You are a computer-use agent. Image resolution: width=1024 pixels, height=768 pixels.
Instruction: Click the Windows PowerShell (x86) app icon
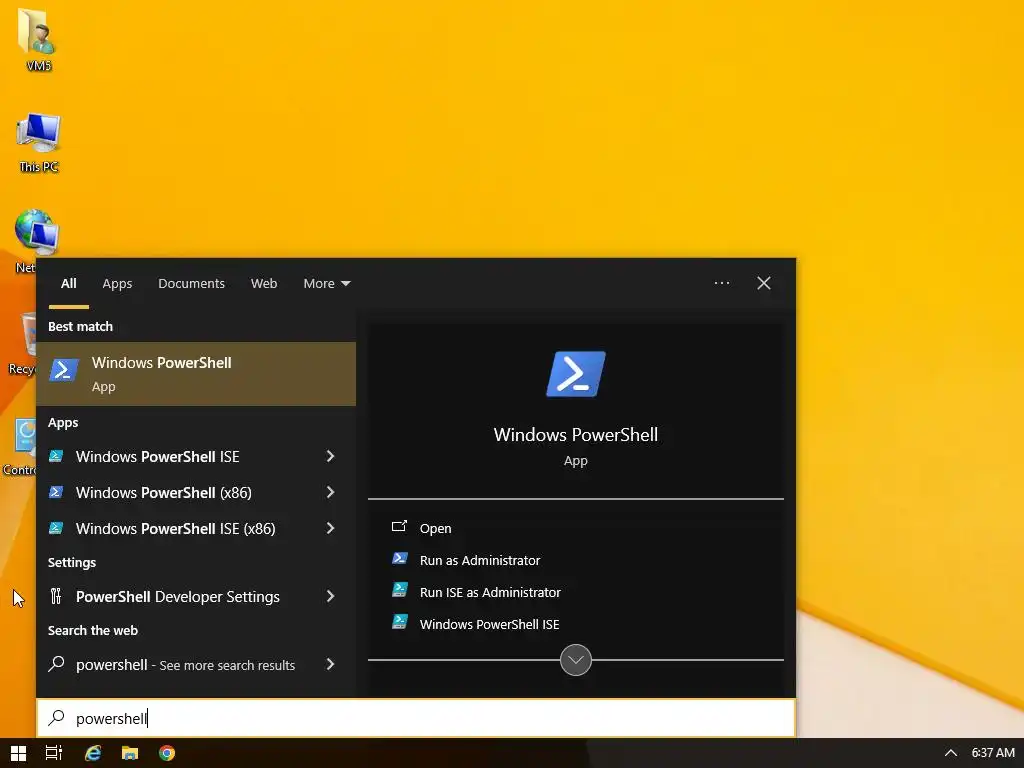coord(56,492)
